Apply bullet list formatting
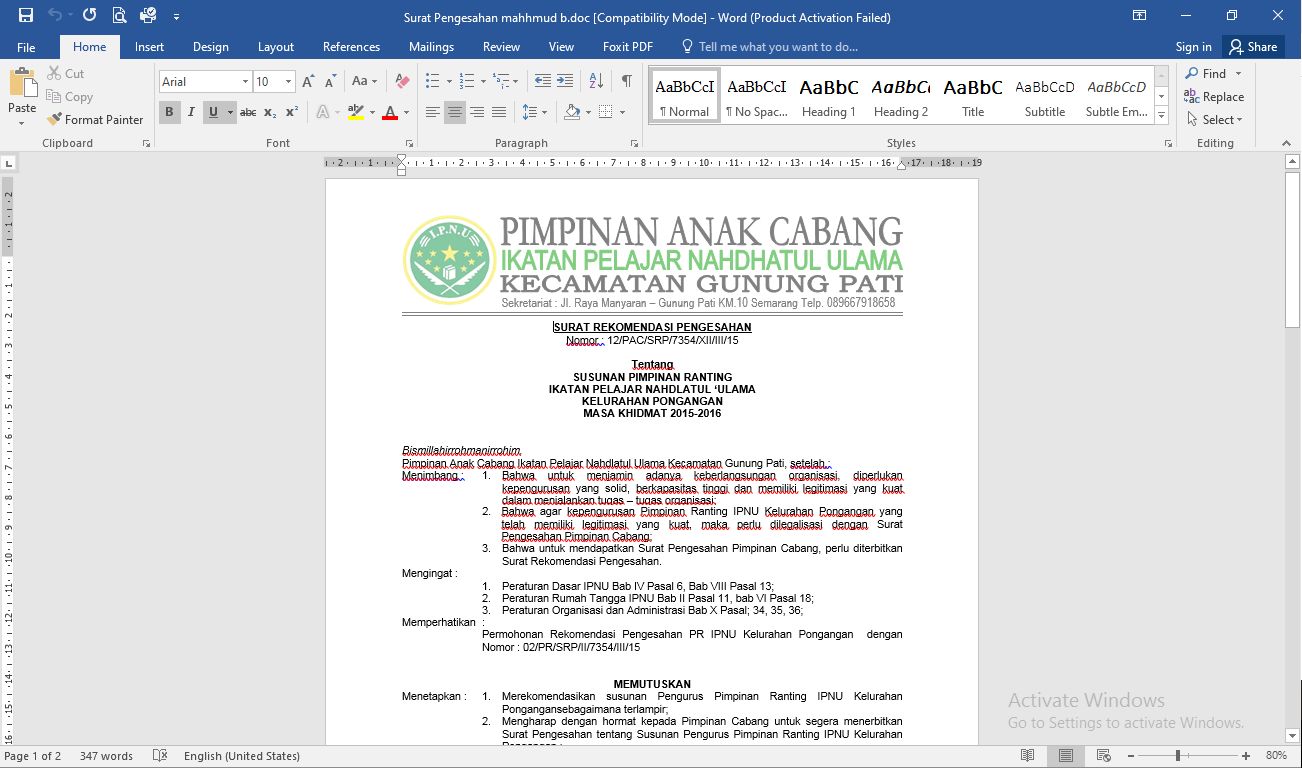1302x768 pixels. coord(432,81)
